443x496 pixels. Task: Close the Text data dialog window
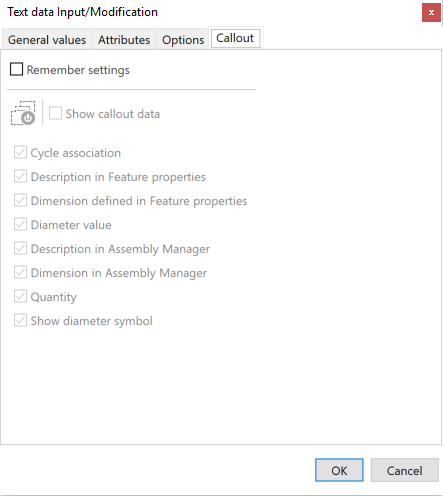click(431, 13)
